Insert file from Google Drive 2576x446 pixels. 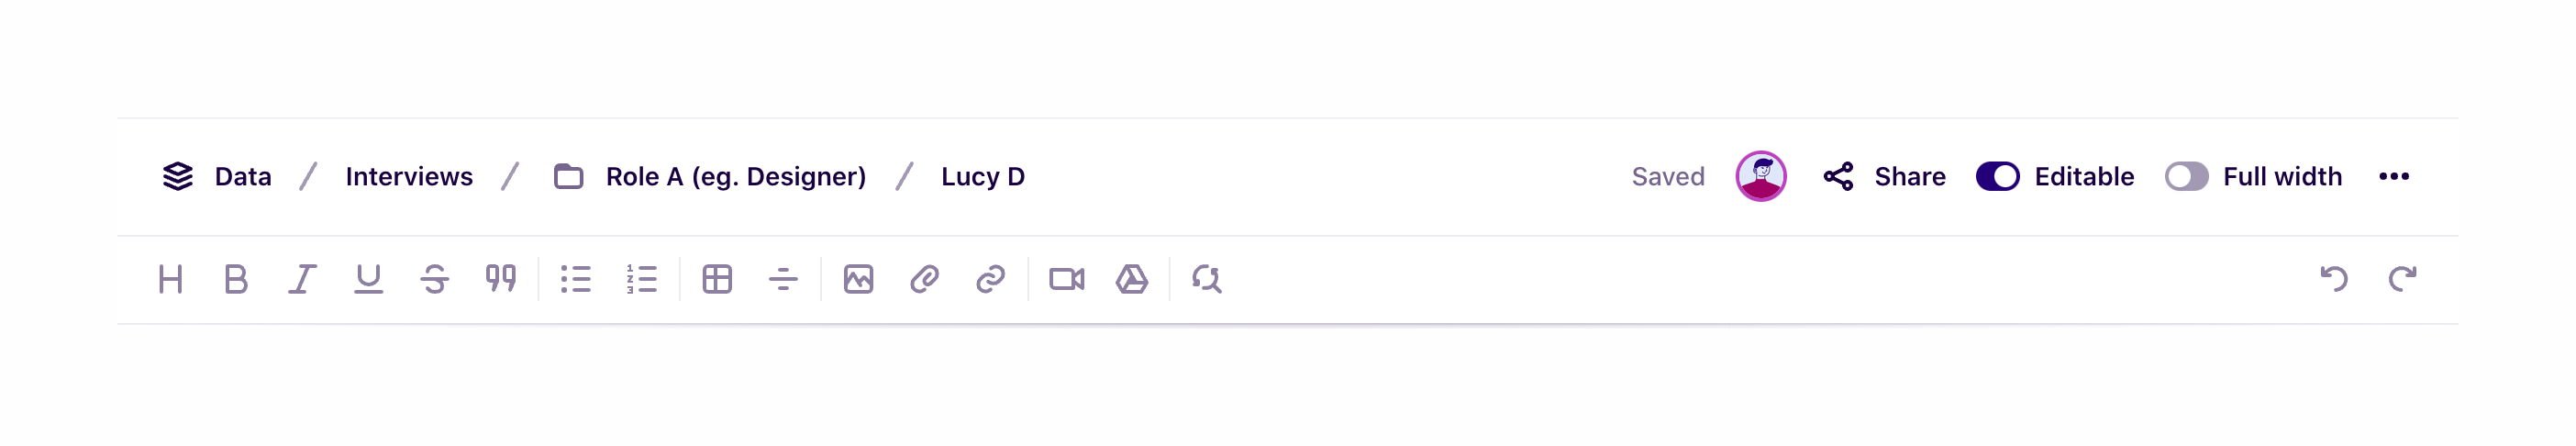pos(1132,279)
